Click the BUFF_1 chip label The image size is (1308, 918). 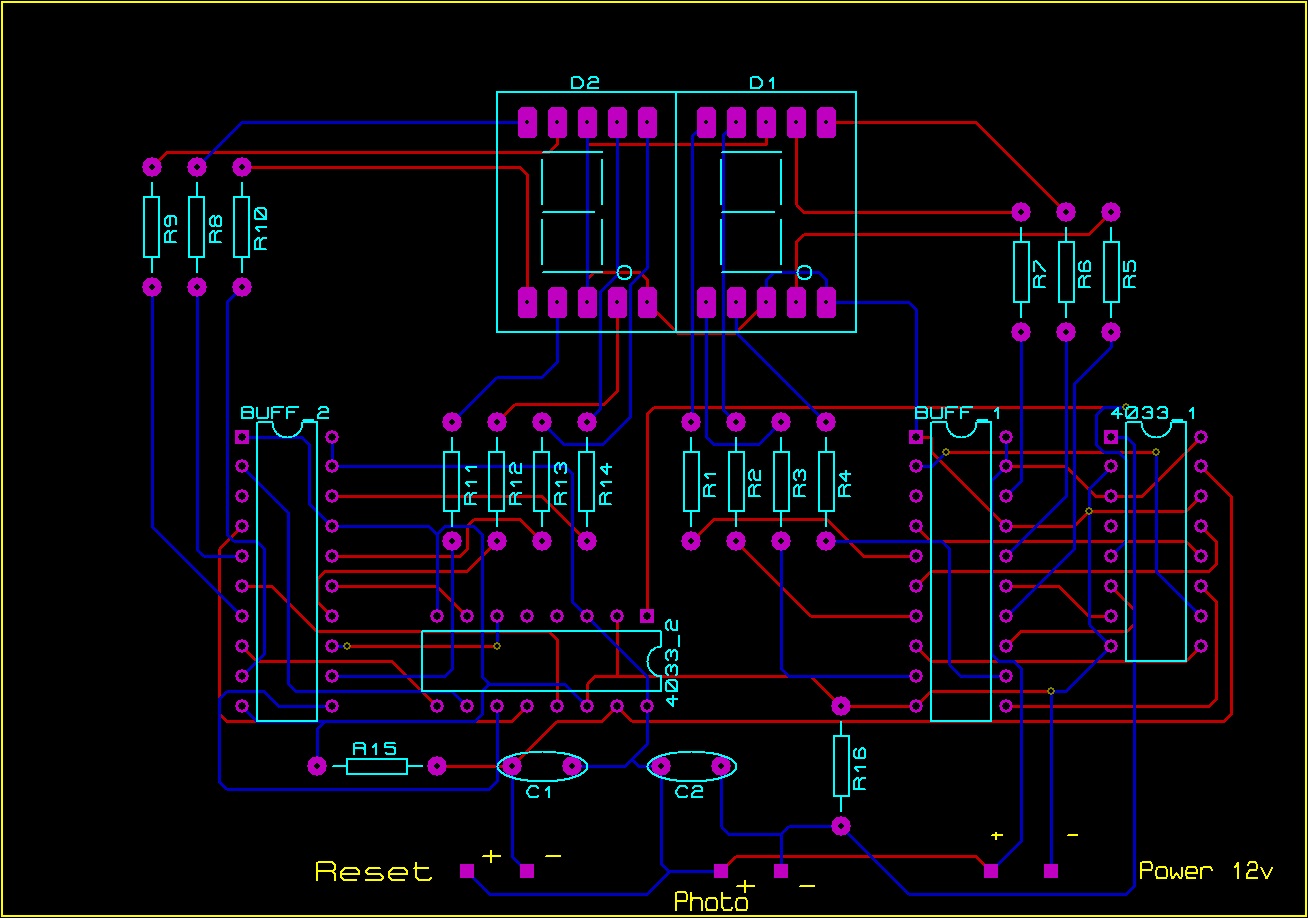click(x=958, y=412)
